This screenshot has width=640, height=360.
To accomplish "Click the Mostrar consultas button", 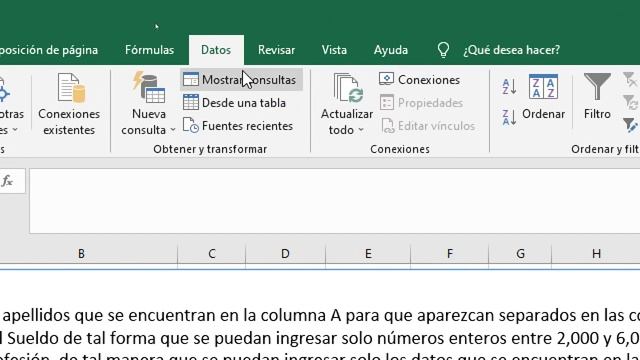I will click(241, 80).
